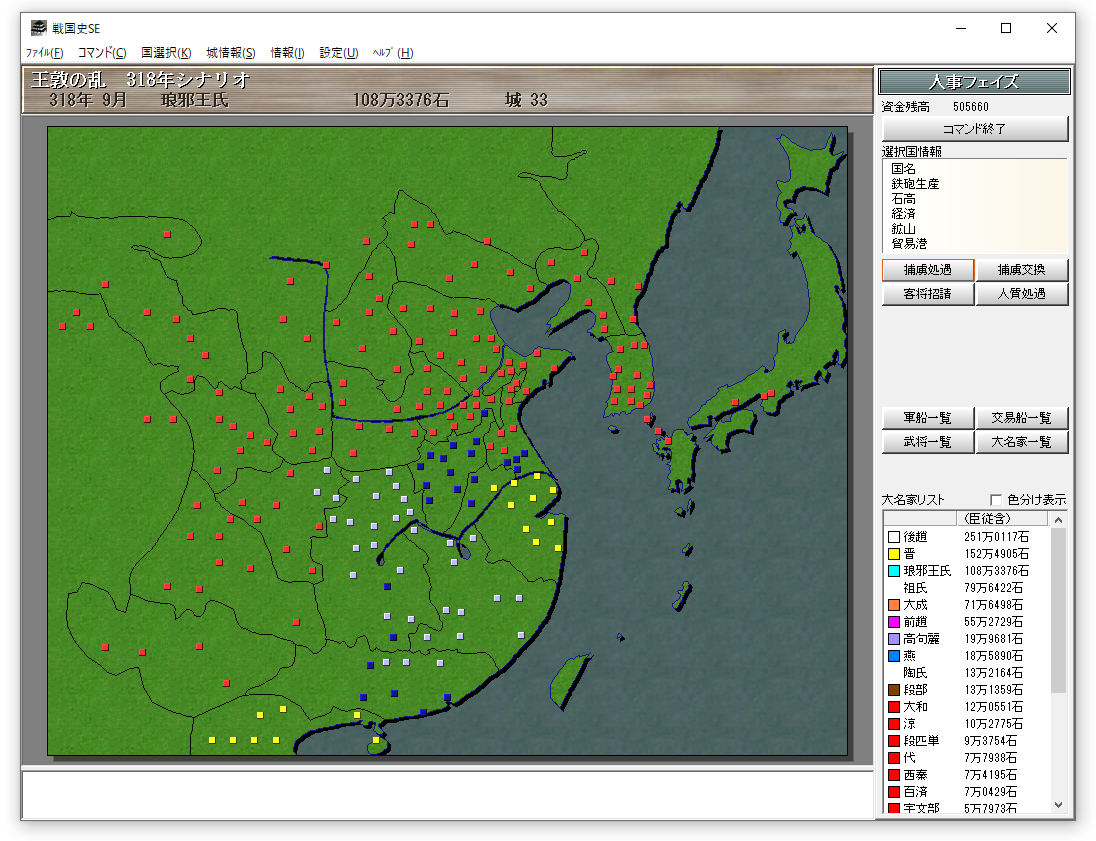Viewport: 1096px width, 841px height.
Task: Click the (臣従含) column header
Action: 982,518
